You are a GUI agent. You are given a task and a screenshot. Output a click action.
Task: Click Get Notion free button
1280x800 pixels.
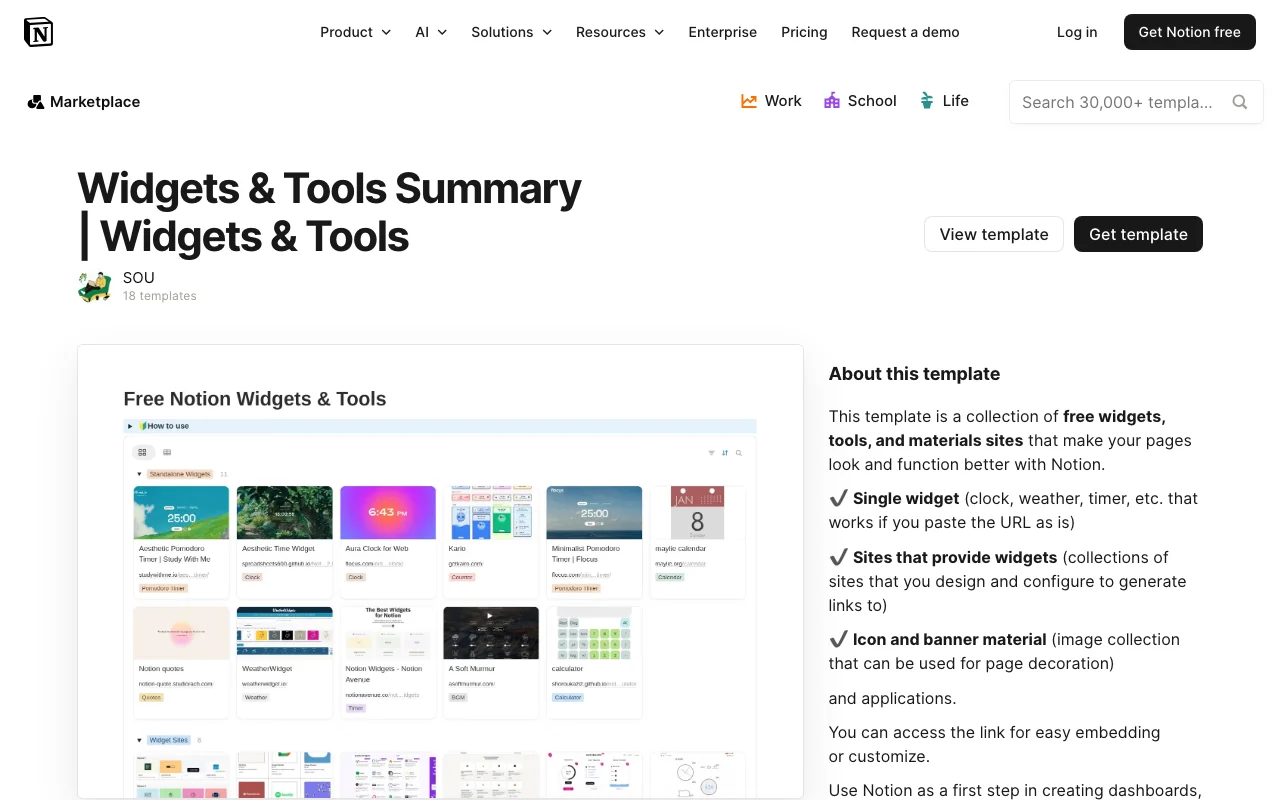[1190, 32]
